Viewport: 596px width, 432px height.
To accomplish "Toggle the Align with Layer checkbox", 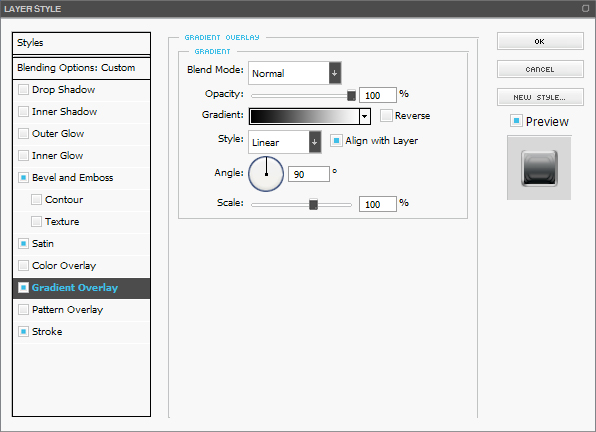I will point(336,141).
